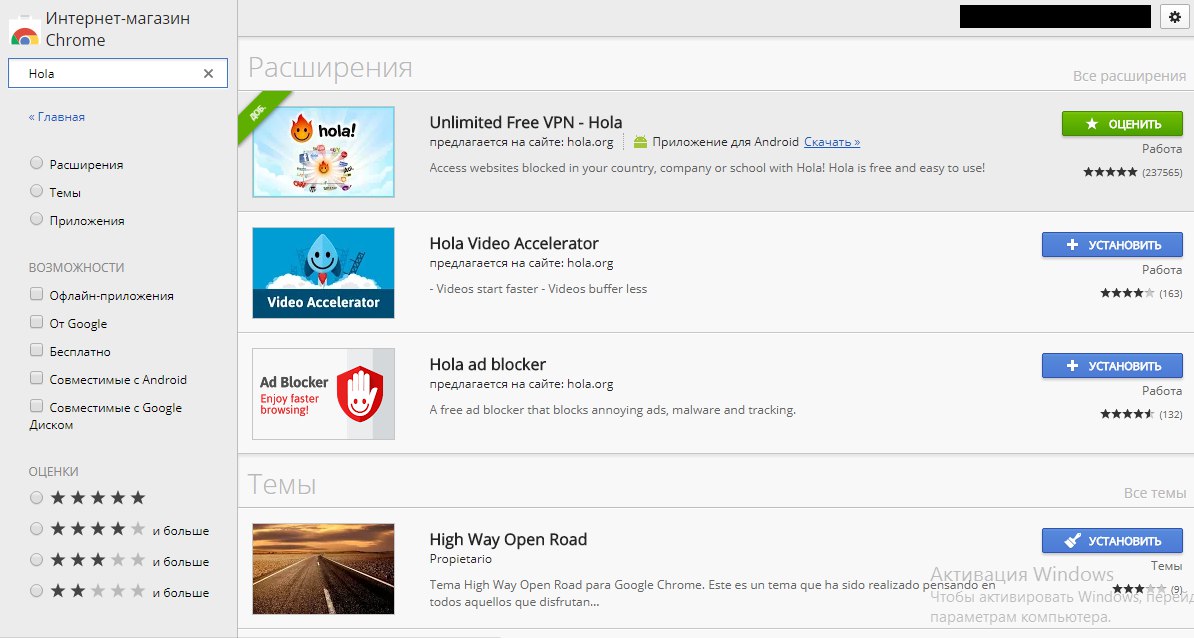Click free ad blocker description text
The image size is (1194, 638).
point(612,410)
